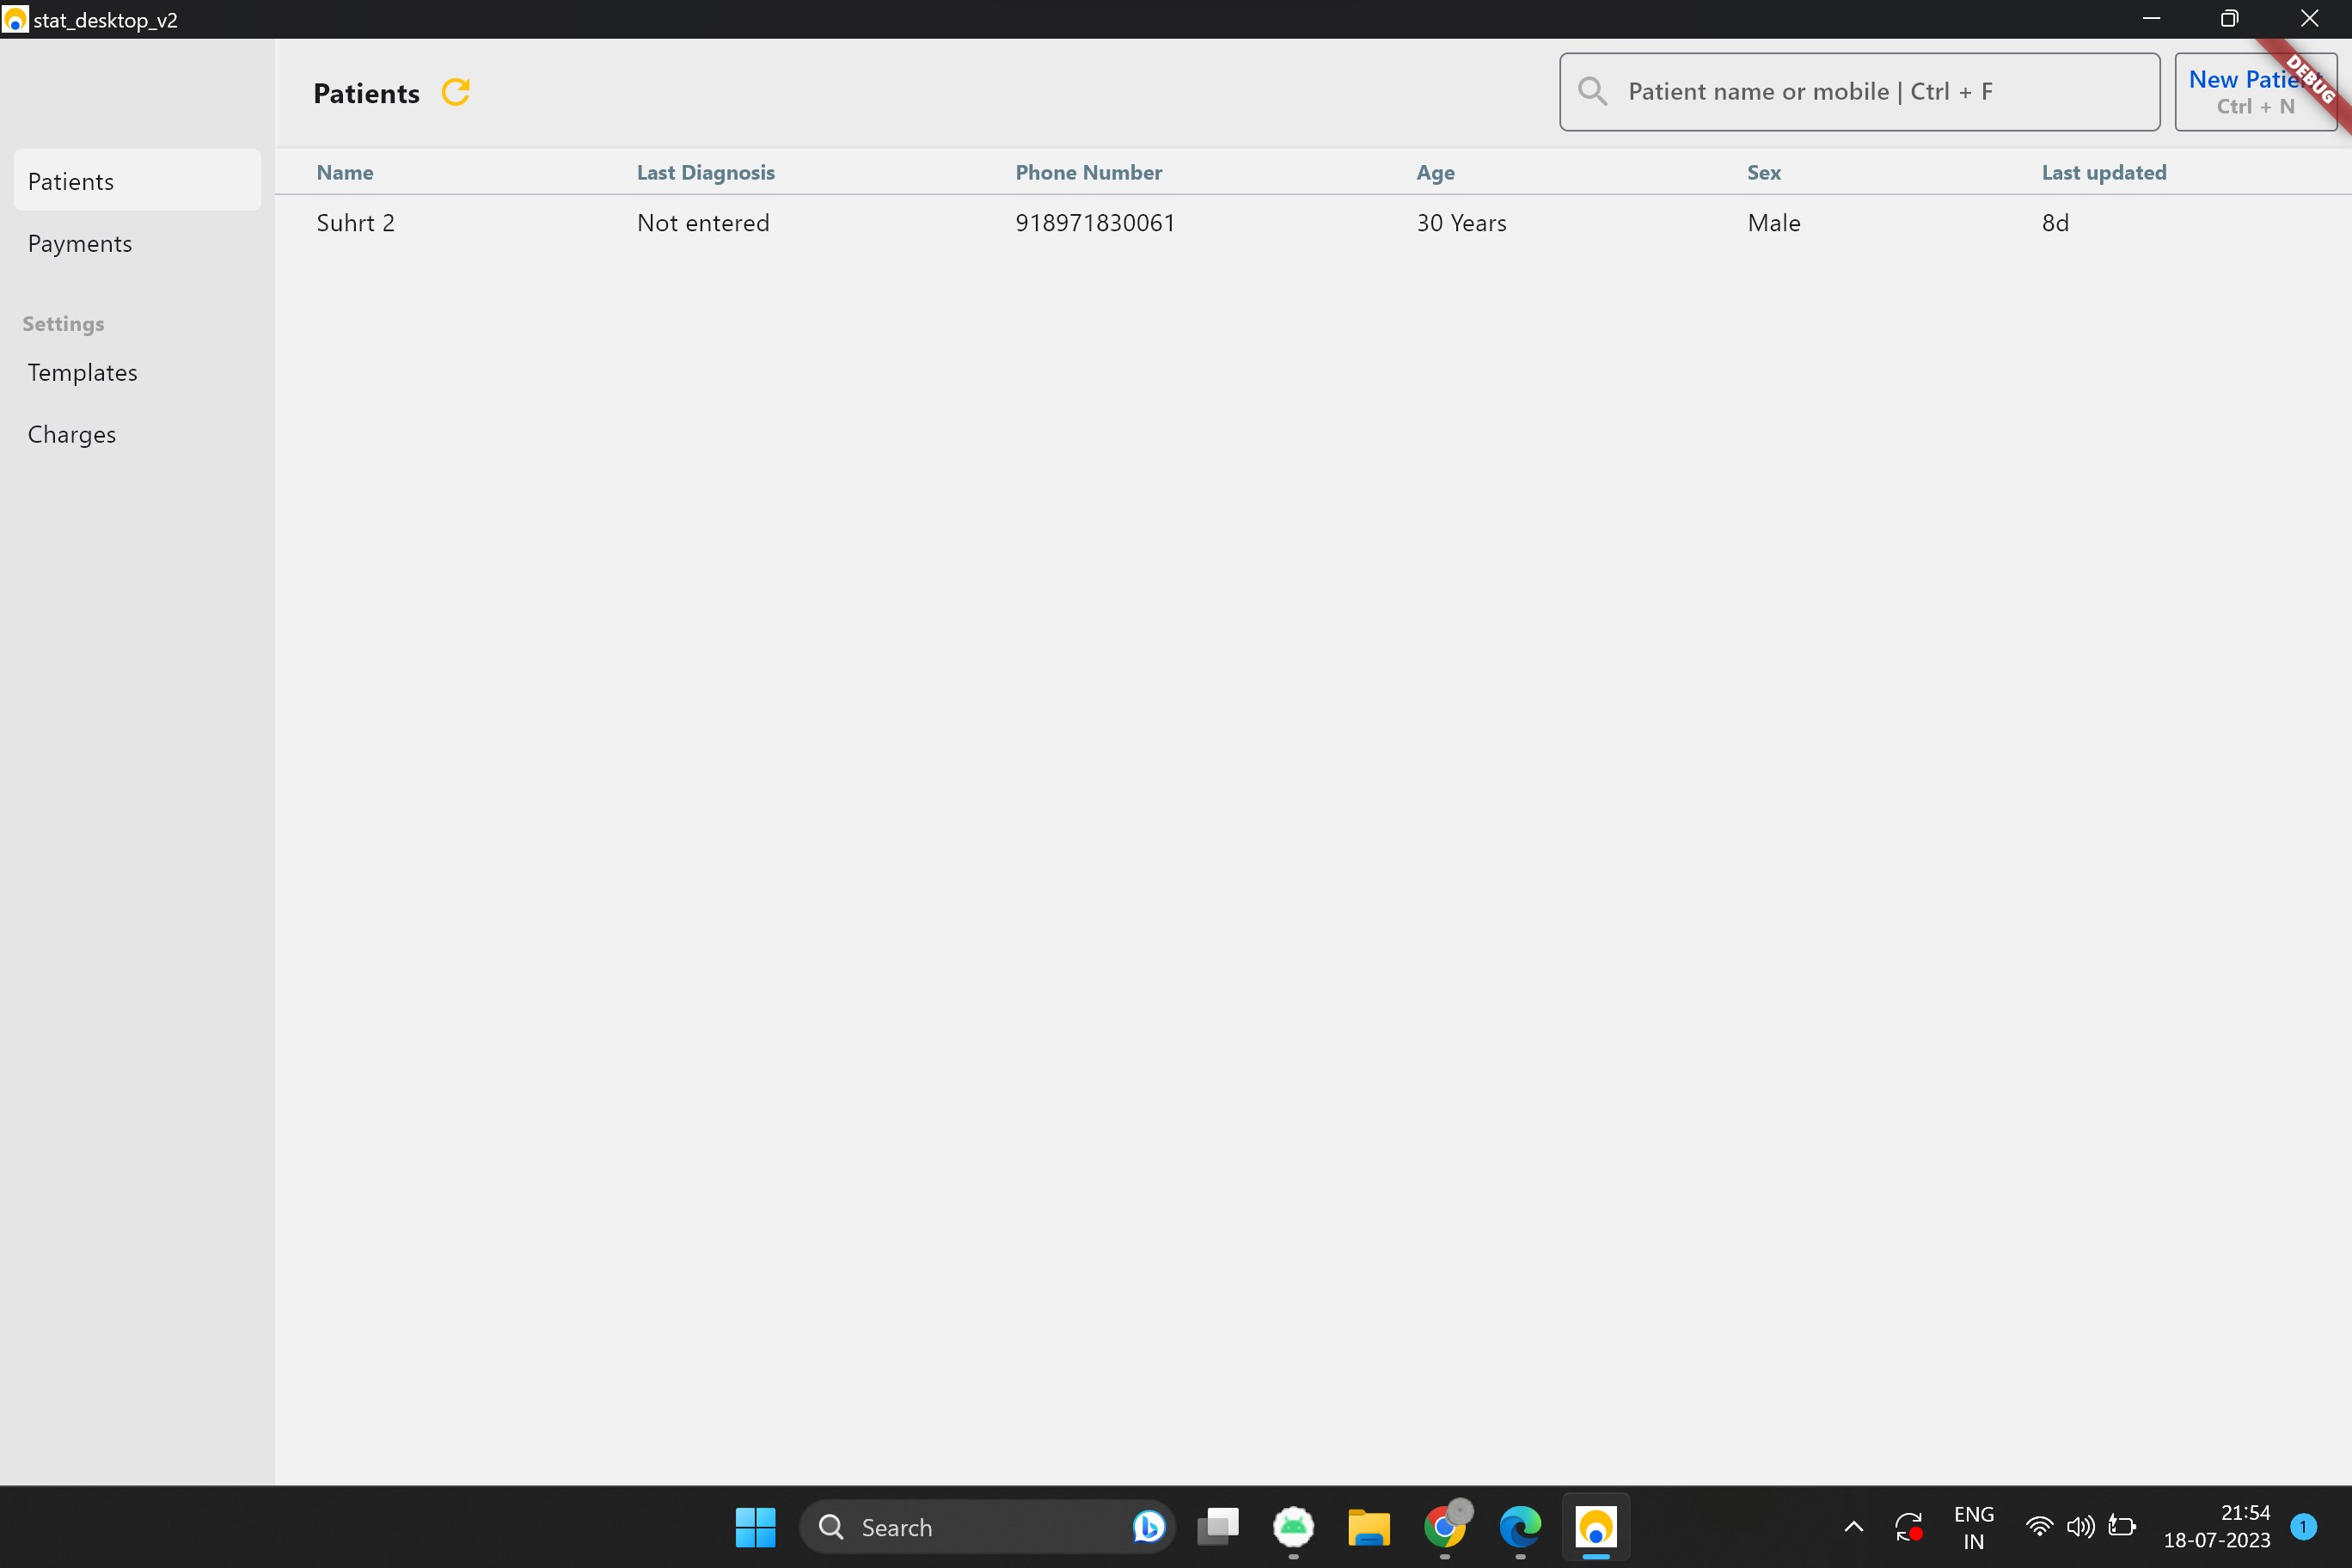Open the Payments section
The height and width of the screenshot is (1568, 2352).
pyautogui.click(x=80, y=242)
